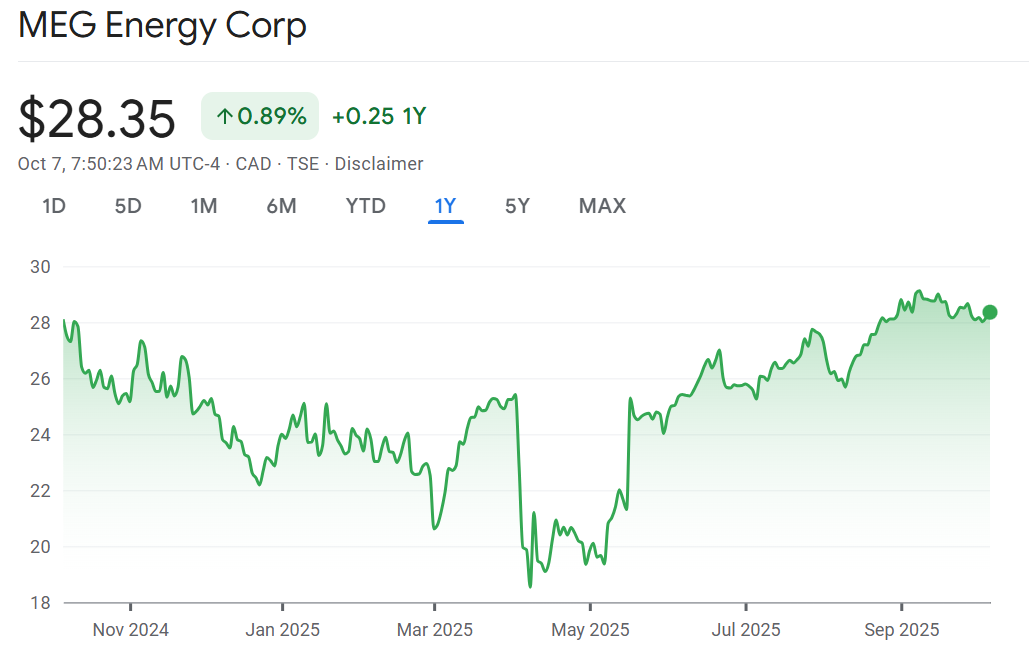Screen dimensions: 1029x657
Task: Select the 5D range tab
Action: [128, 206]
